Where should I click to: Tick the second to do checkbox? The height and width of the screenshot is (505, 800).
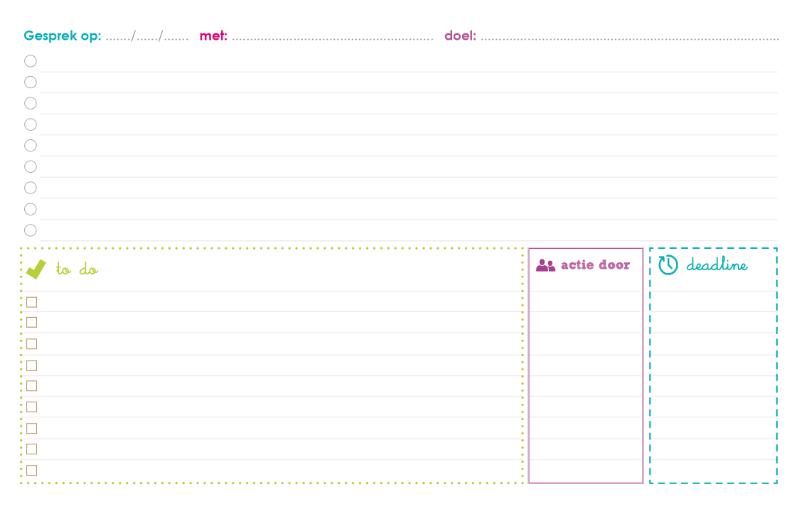click(x=32, y=322)
